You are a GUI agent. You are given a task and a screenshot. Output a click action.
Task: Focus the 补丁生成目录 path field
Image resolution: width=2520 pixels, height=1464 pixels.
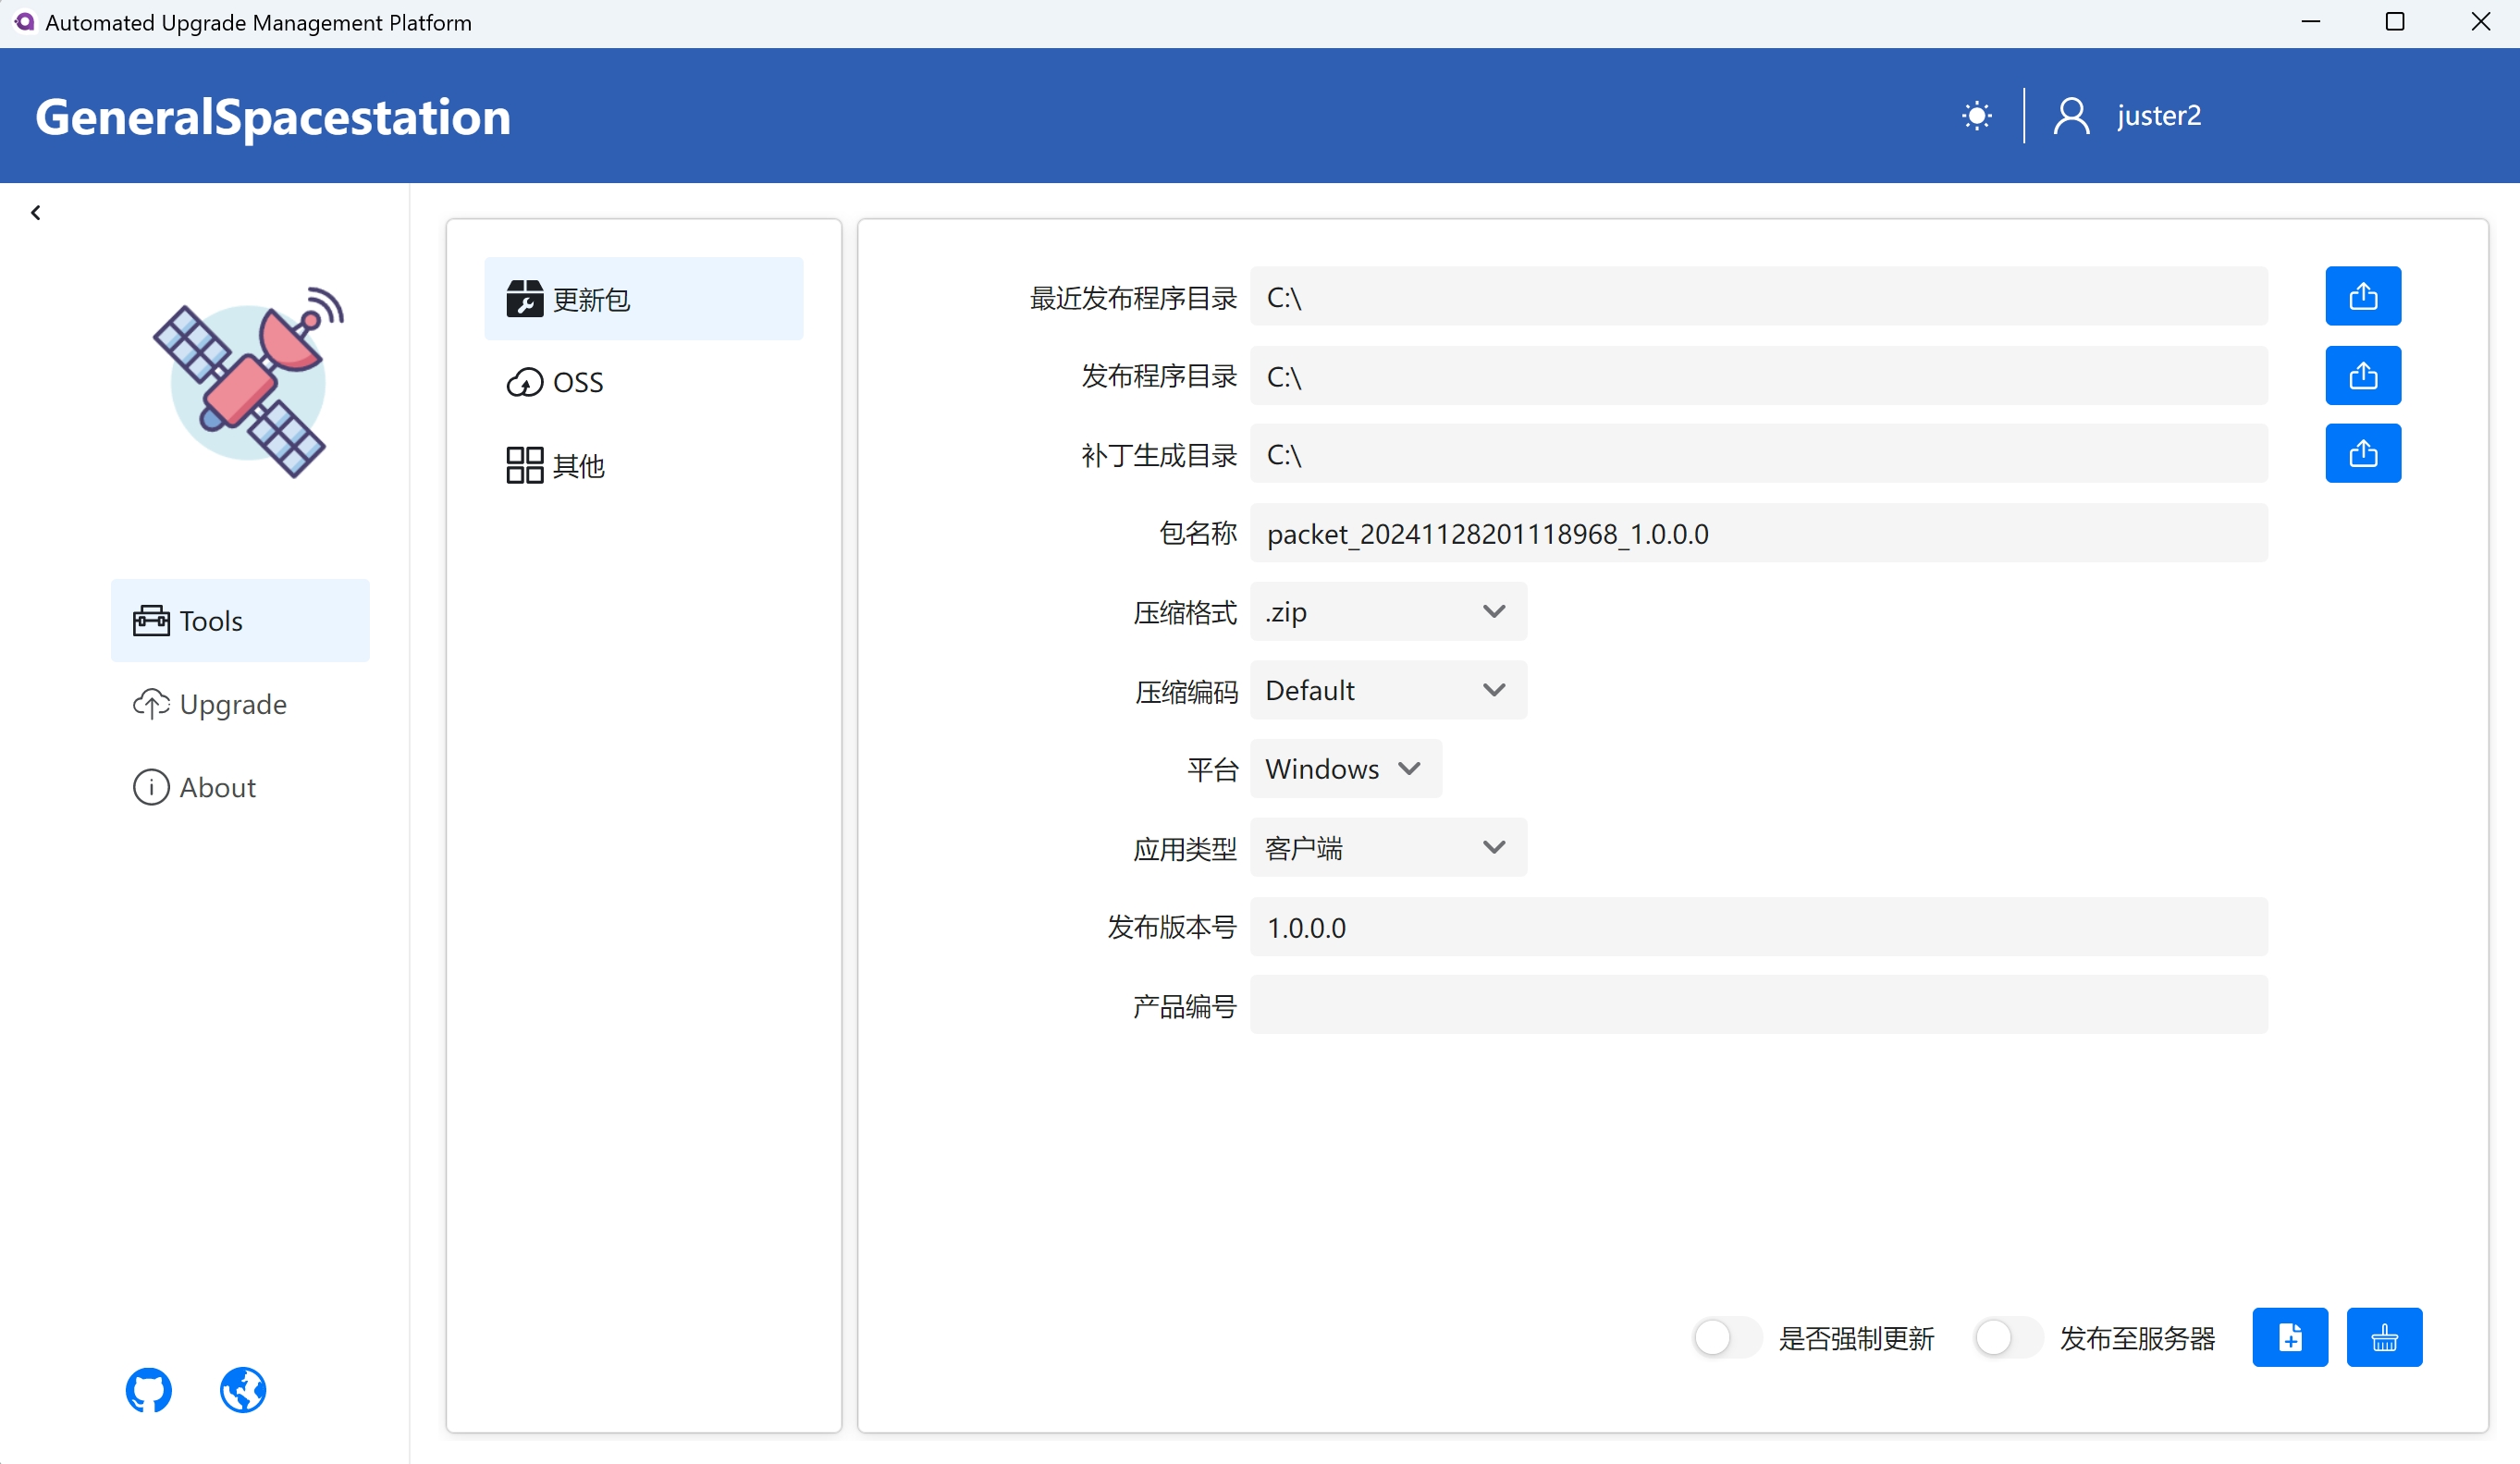point(1759,454)
